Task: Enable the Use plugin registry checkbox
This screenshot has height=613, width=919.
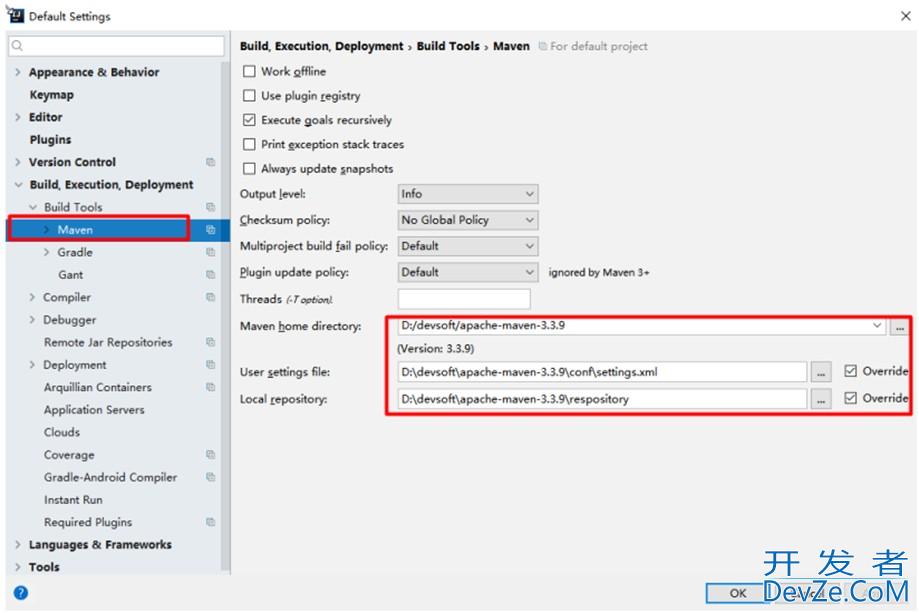Action: pos(249,96)
